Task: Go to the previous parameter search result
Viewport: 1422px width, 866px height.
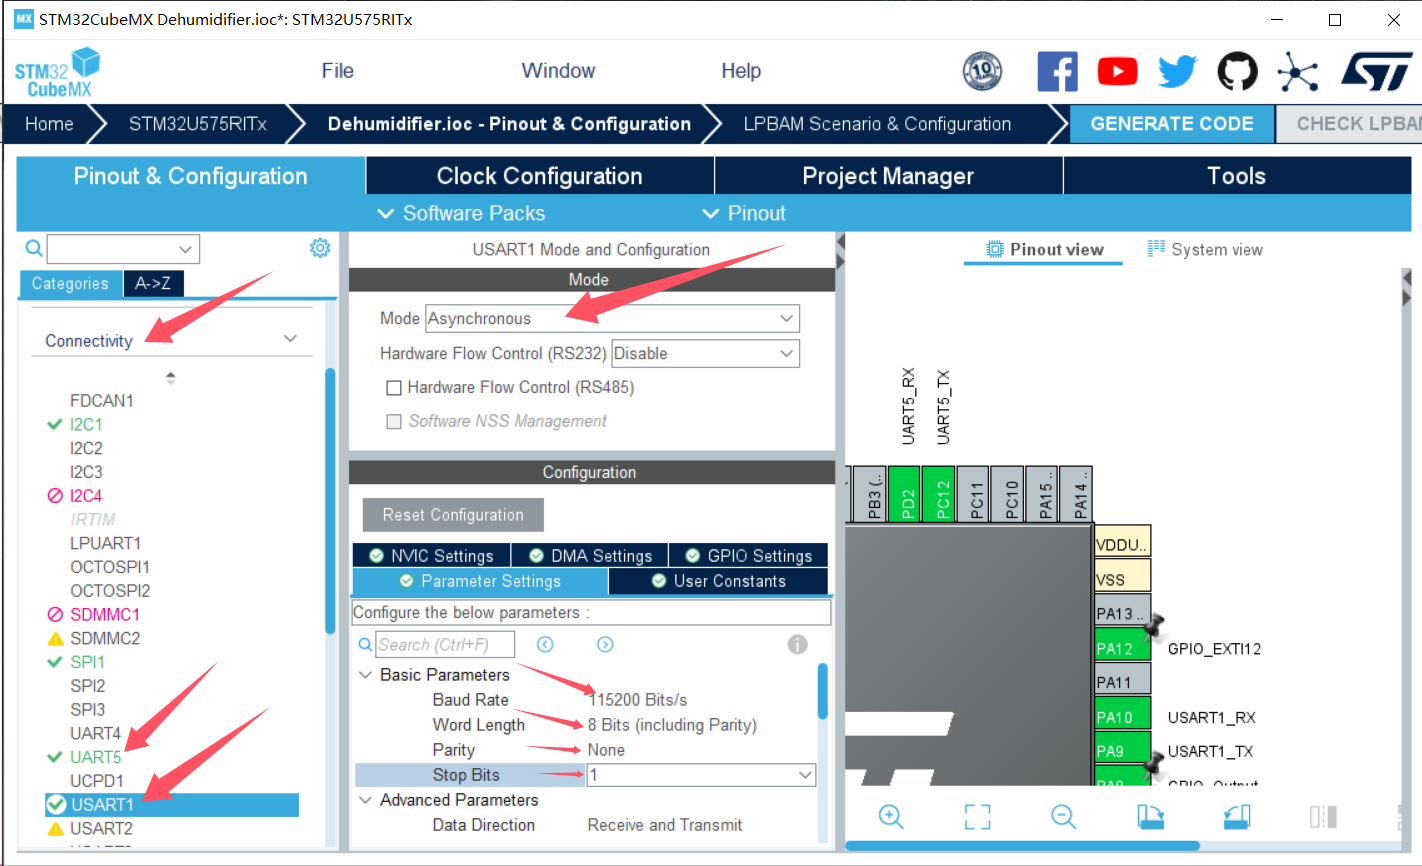Action: [x=545, y=644]
